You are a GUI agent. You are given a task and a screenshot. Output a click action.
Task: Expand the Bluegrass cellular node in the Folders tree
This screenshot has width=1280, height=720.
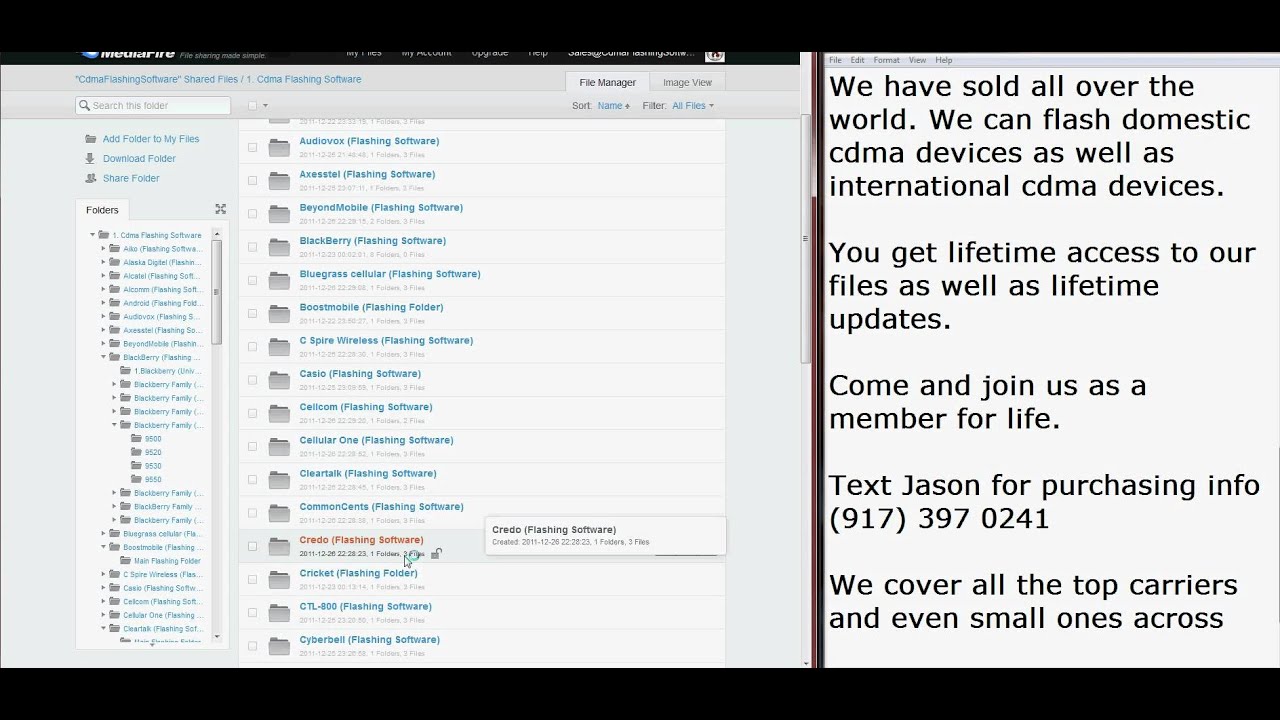[x=103, y=534]
